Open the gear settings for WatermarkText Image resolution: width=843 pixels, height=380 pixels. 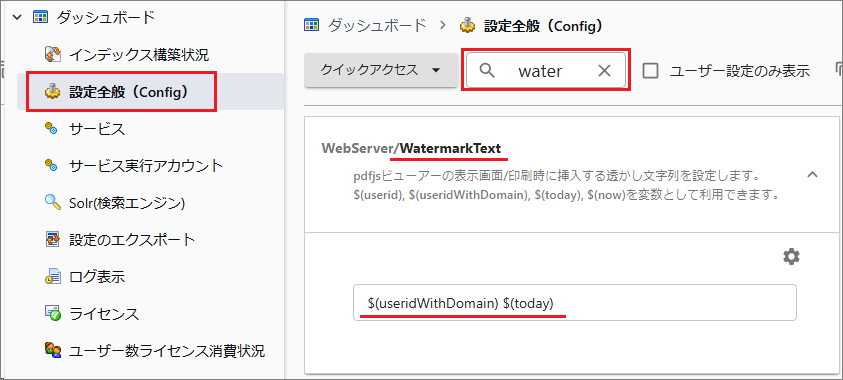pyautogui.click(x=791, y=257)
